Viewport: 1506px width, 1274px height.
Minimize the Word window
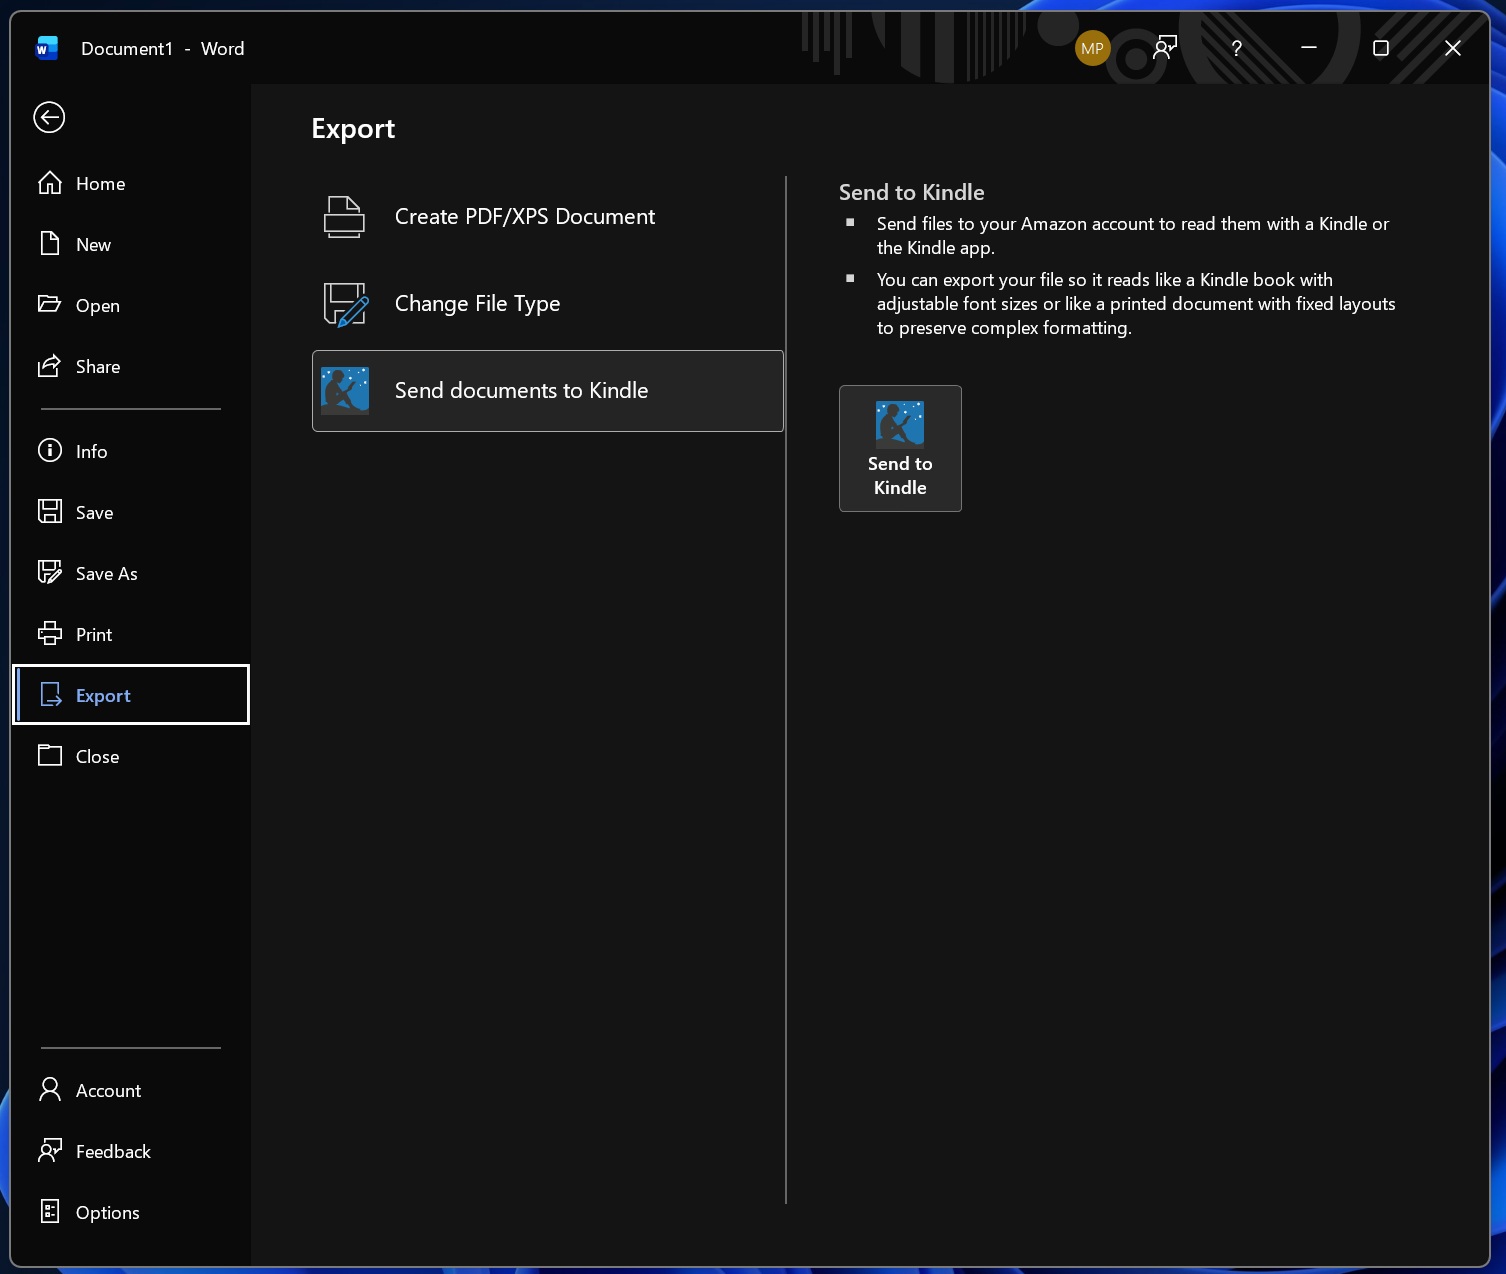click(1309, 48)
